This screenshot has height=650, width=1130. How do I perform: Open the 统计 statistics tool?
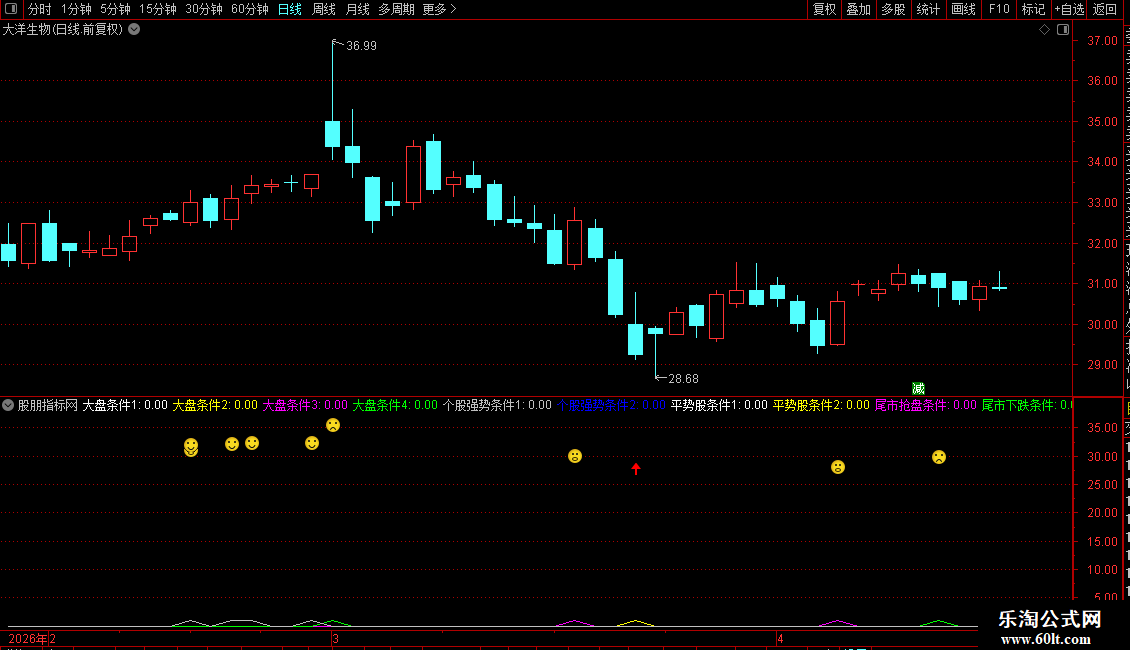tap(928, 9)
